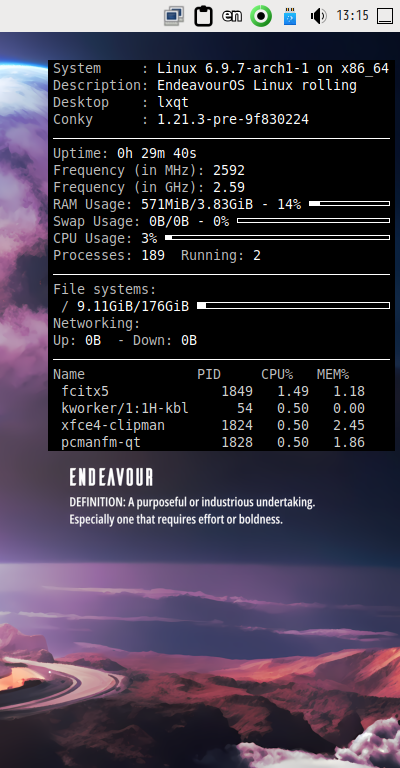Click the RAM Usage progress bar
This screenshot has height=768, width=400.
350,203
